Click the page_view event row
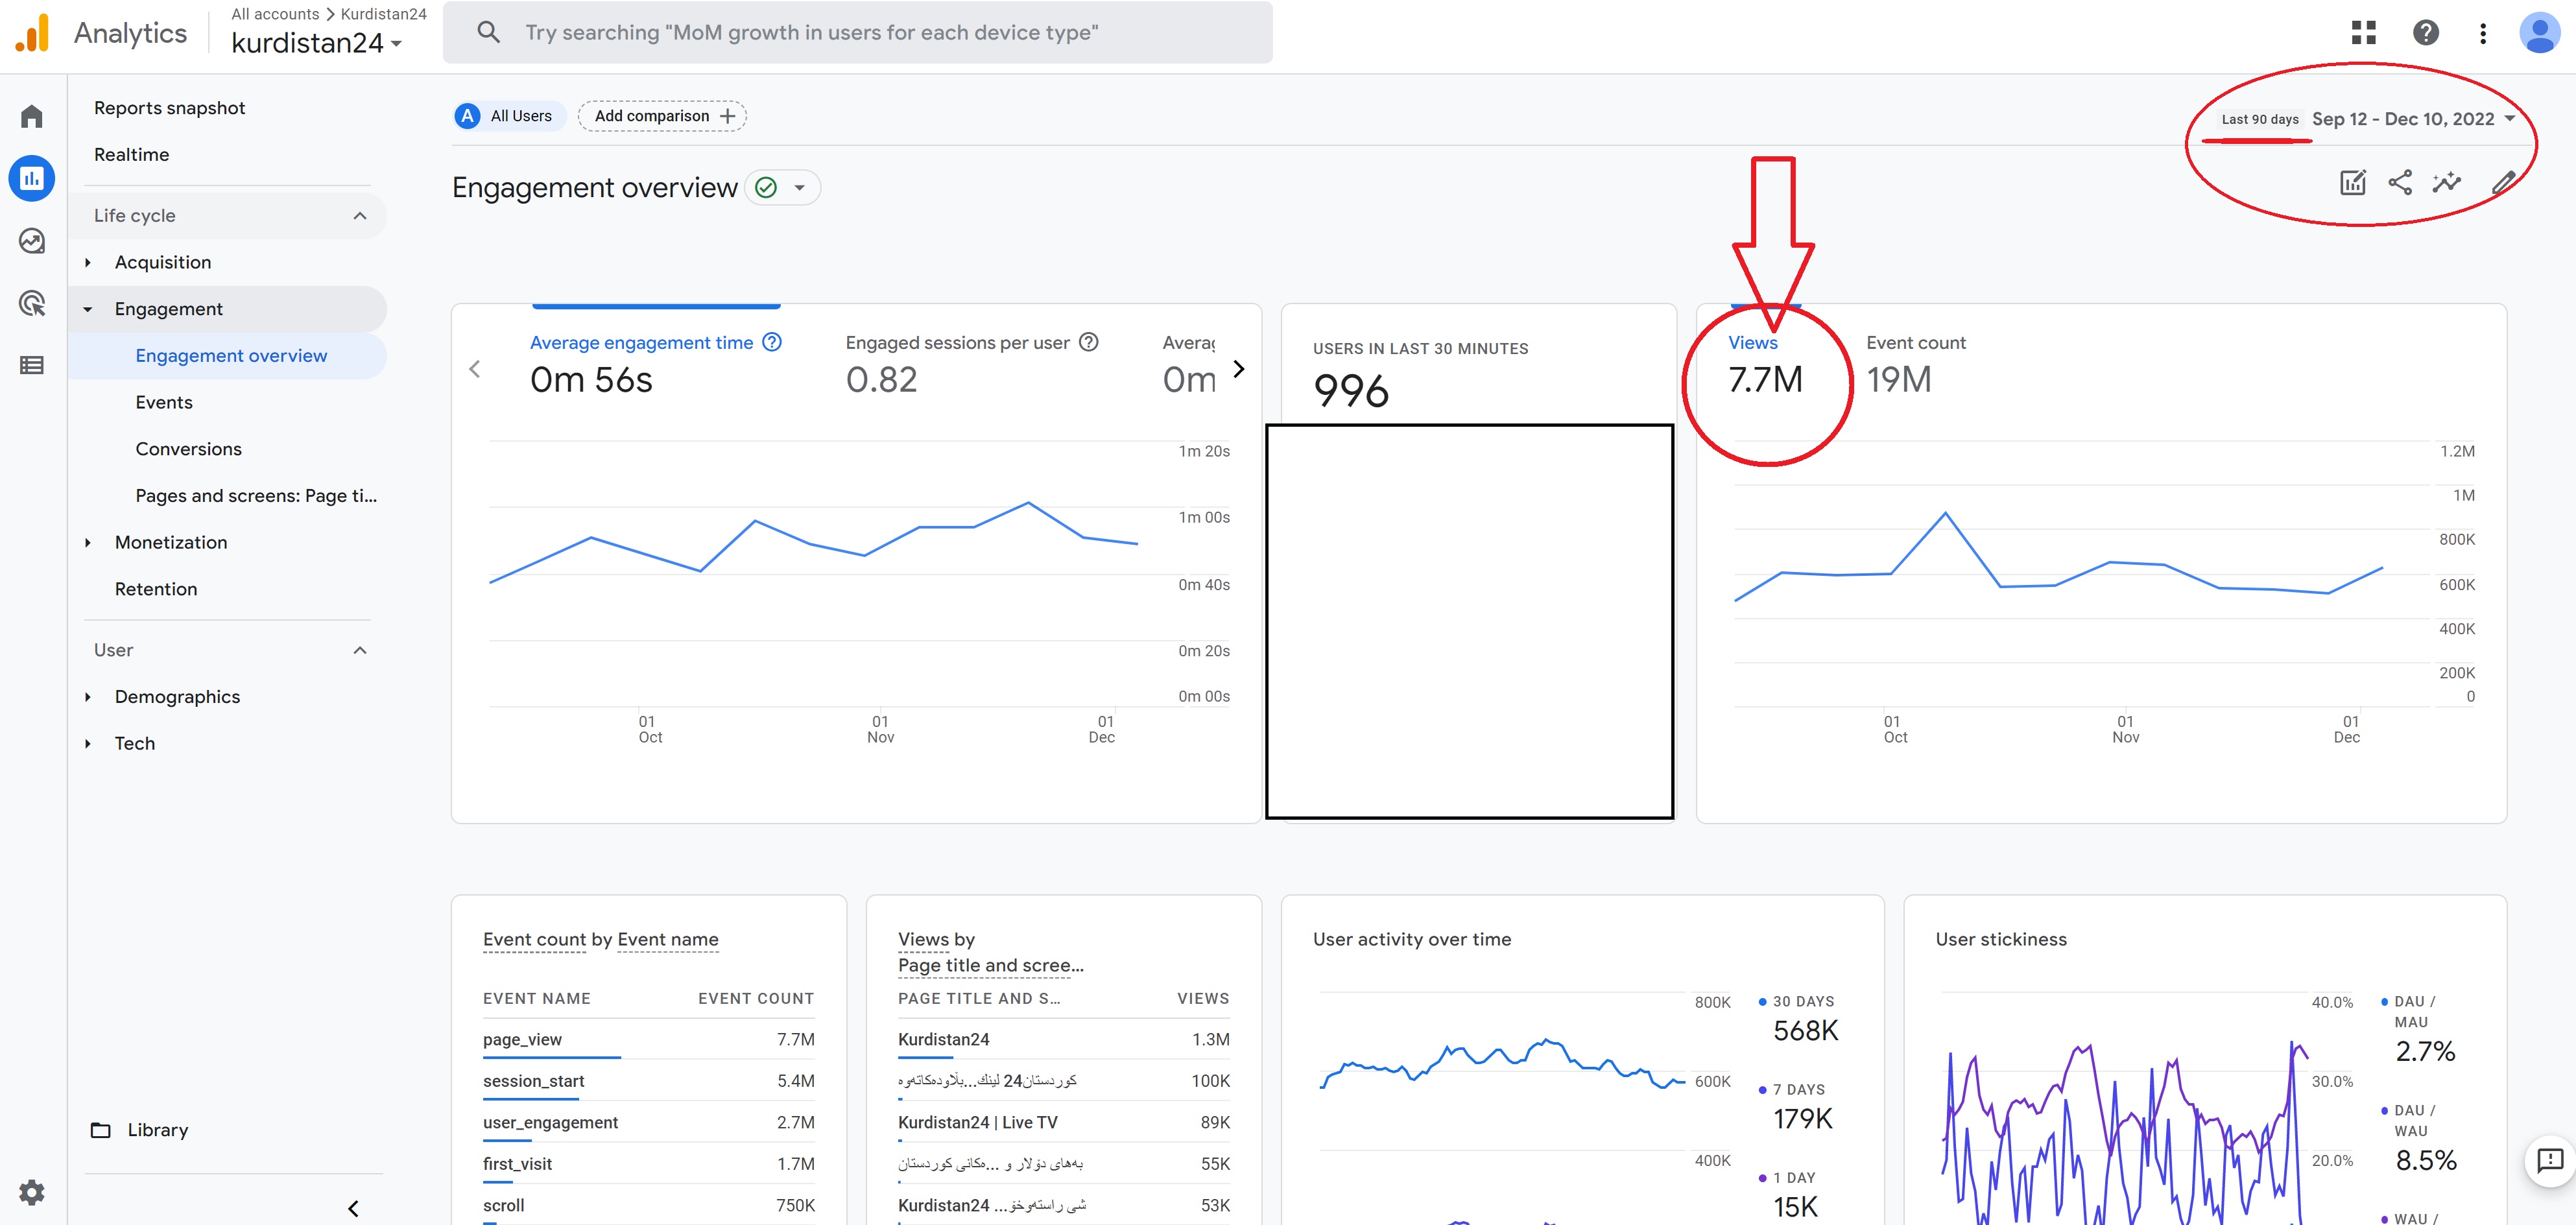The image size is (2576, 1225). [x=648, y=1040]
